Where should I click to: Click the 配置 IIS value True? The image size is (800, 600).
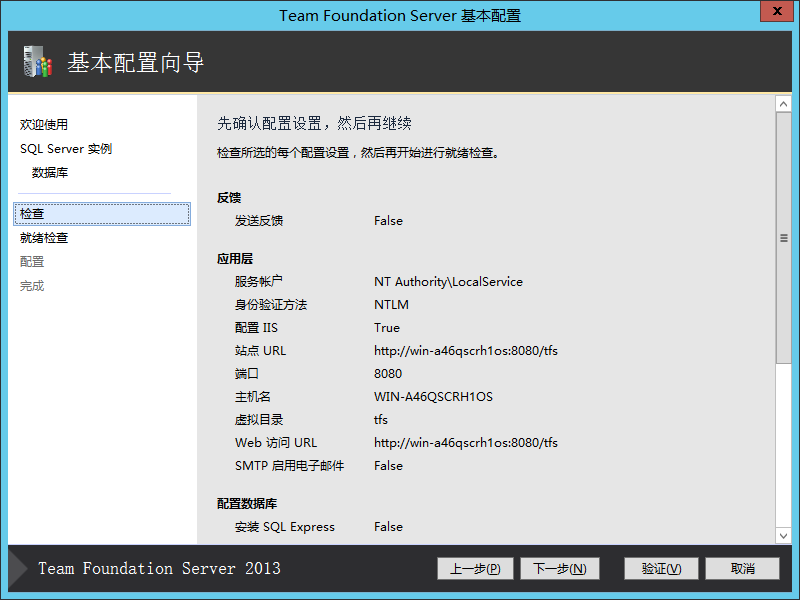pos(387,328)
